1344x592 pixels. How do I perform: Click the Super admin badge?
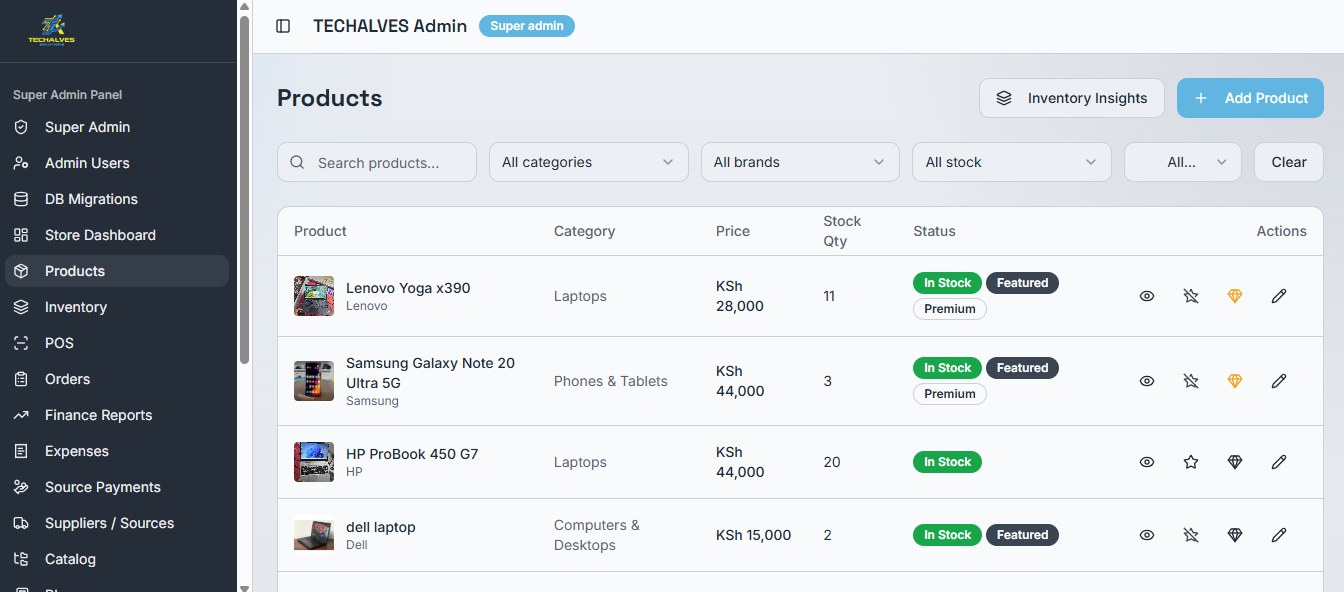(x=527, y=26)
